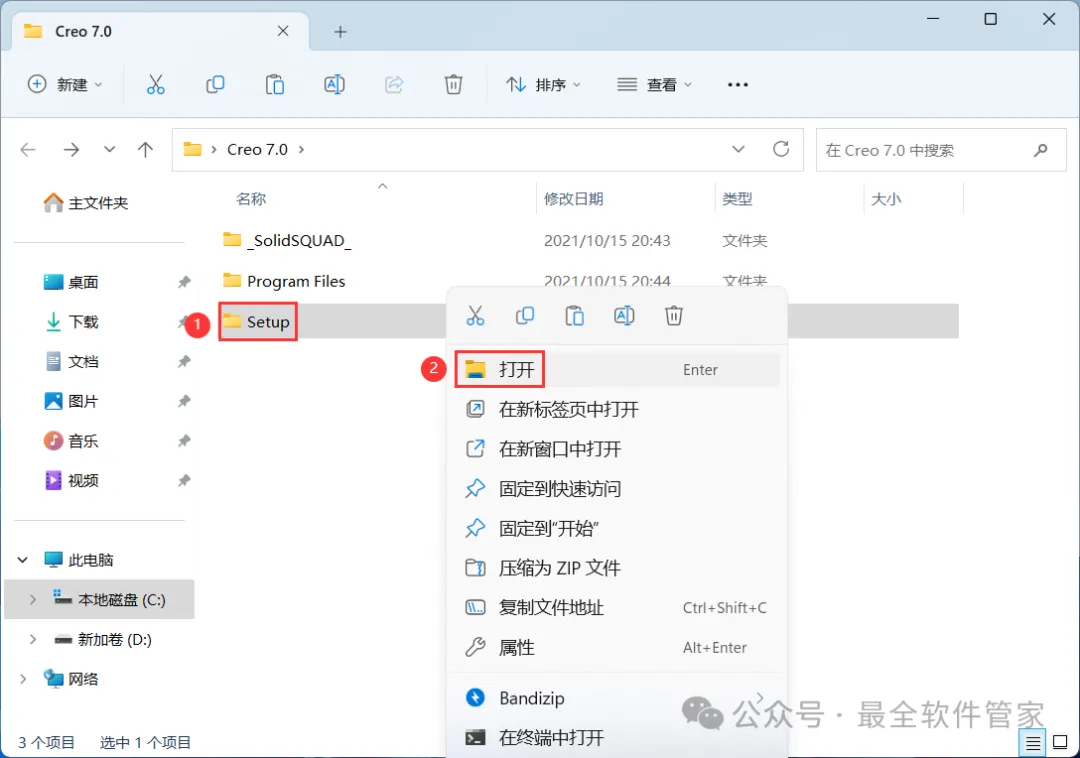The image size is (1080, 758).
Task: Unpin 图片 from quick access
Action: [184, 401]
